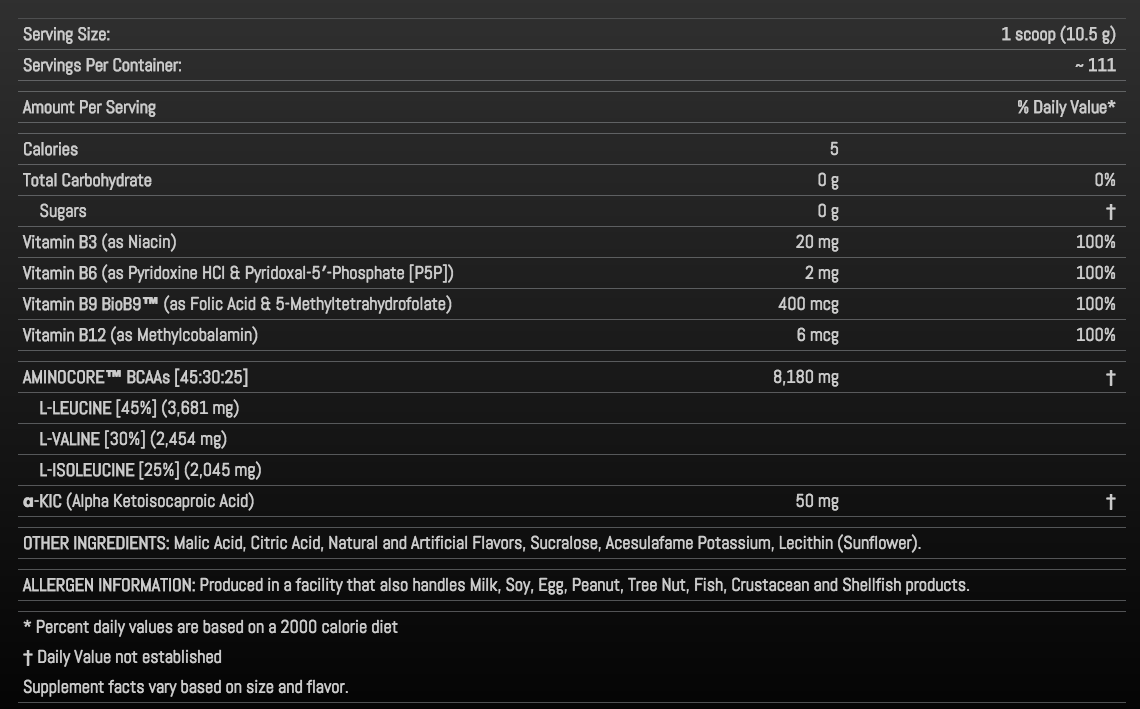Click the Sugars row label
The image size is (1140, 709).
coord(63,211)
